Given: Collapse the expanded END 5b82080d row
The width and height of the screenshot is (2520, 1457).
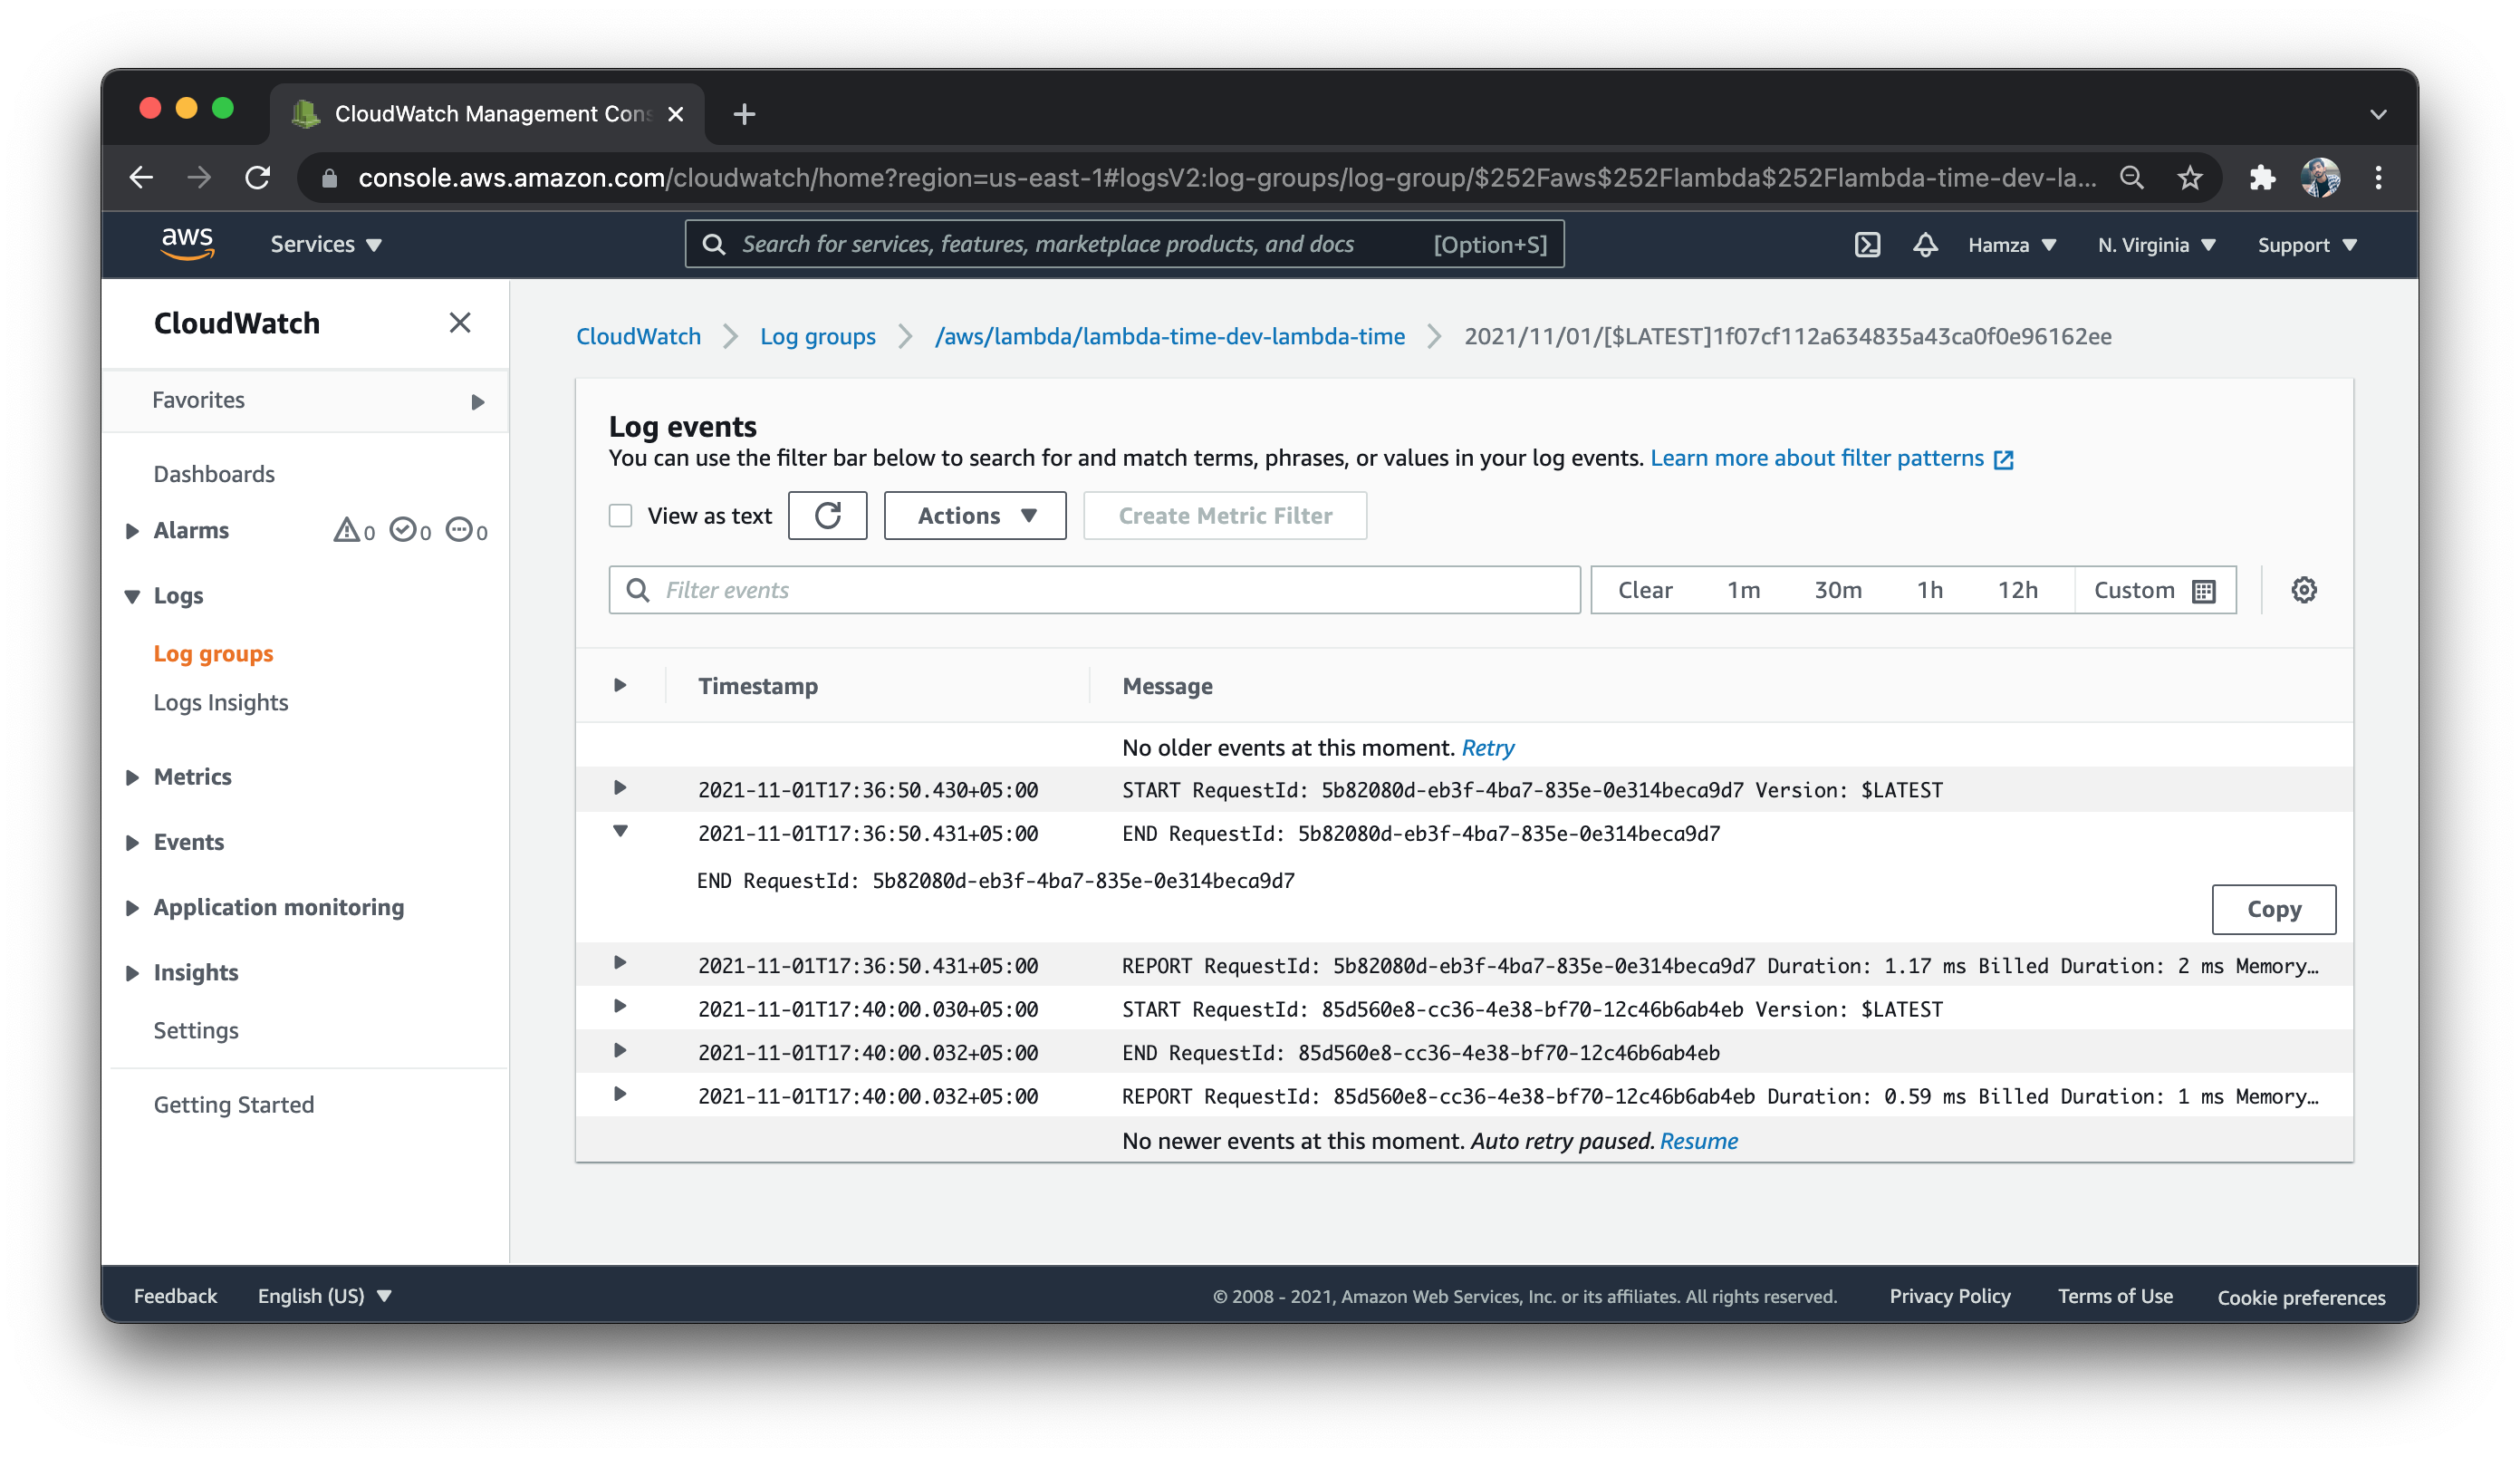Looking at the screenshot, I should 620,831.
